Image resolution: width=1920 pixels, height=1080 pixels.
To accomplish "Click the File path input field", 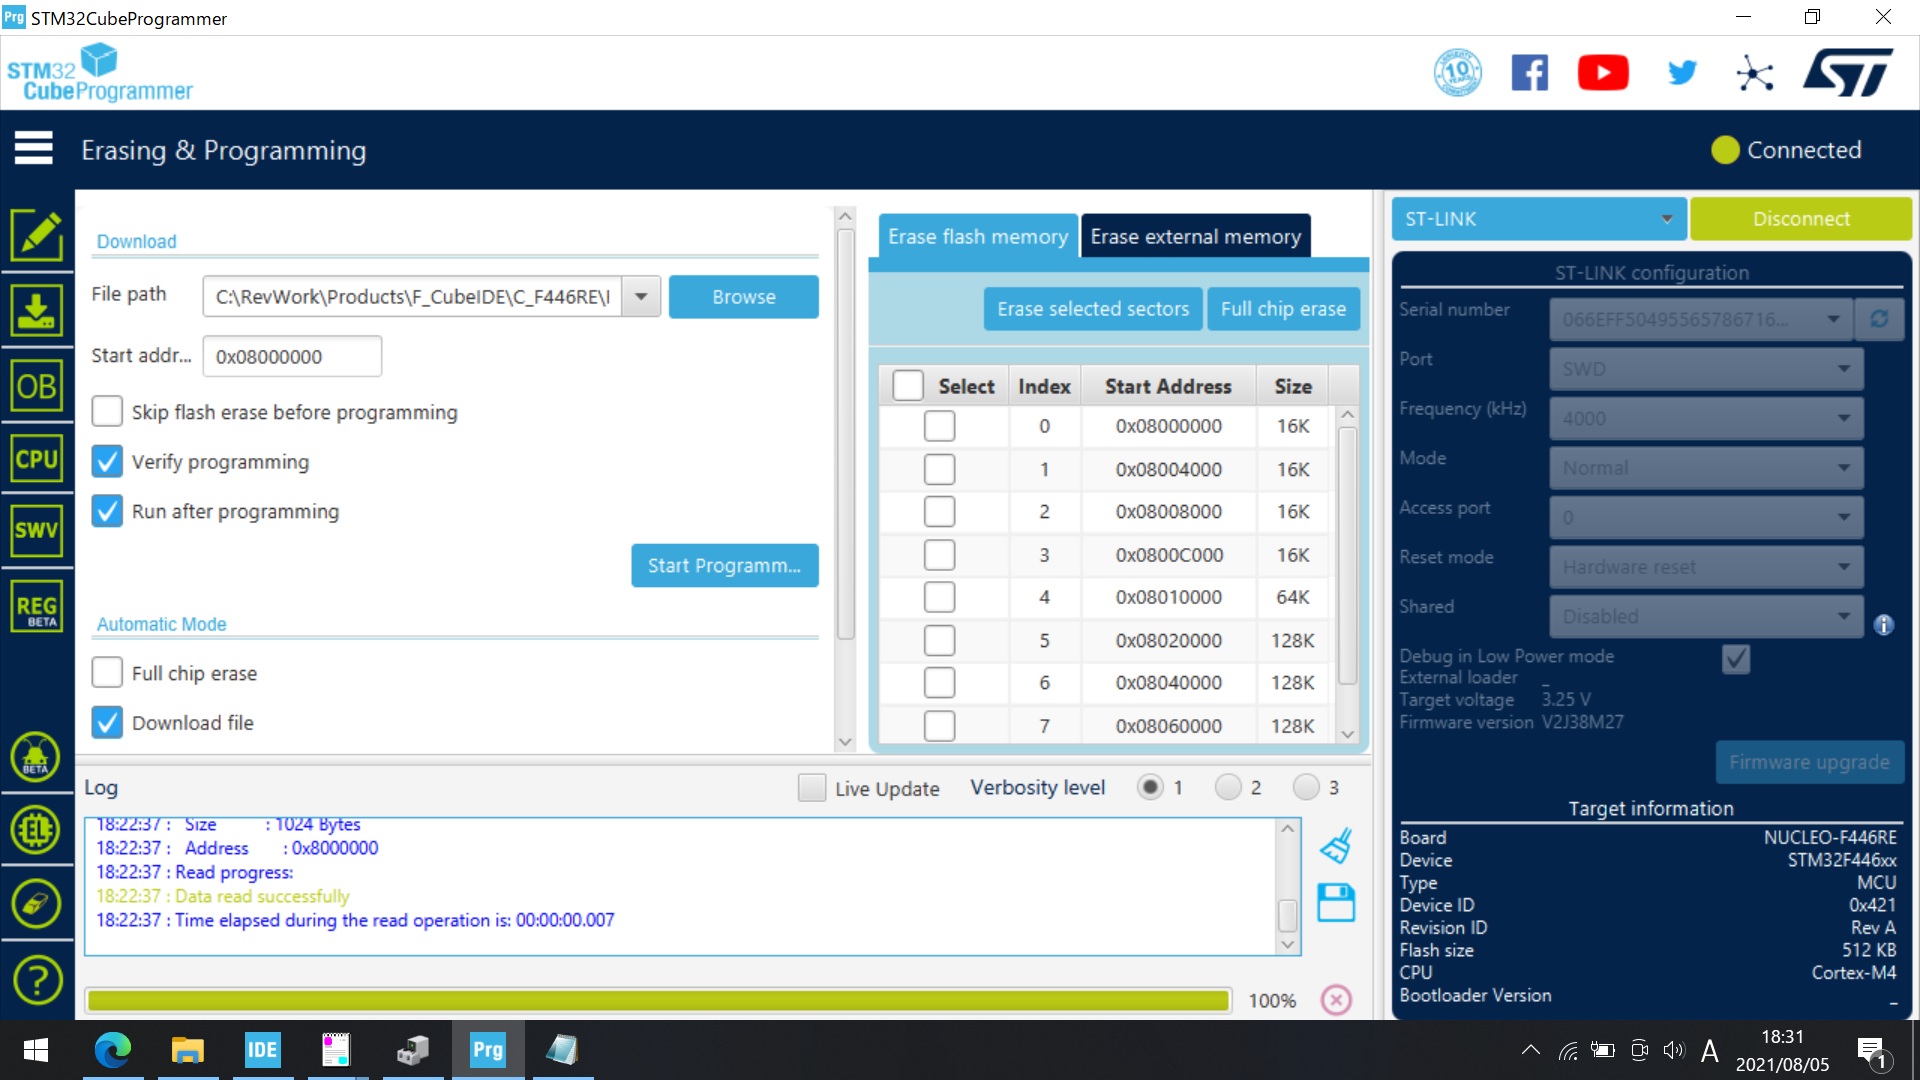I will click(x=413, y=297).
